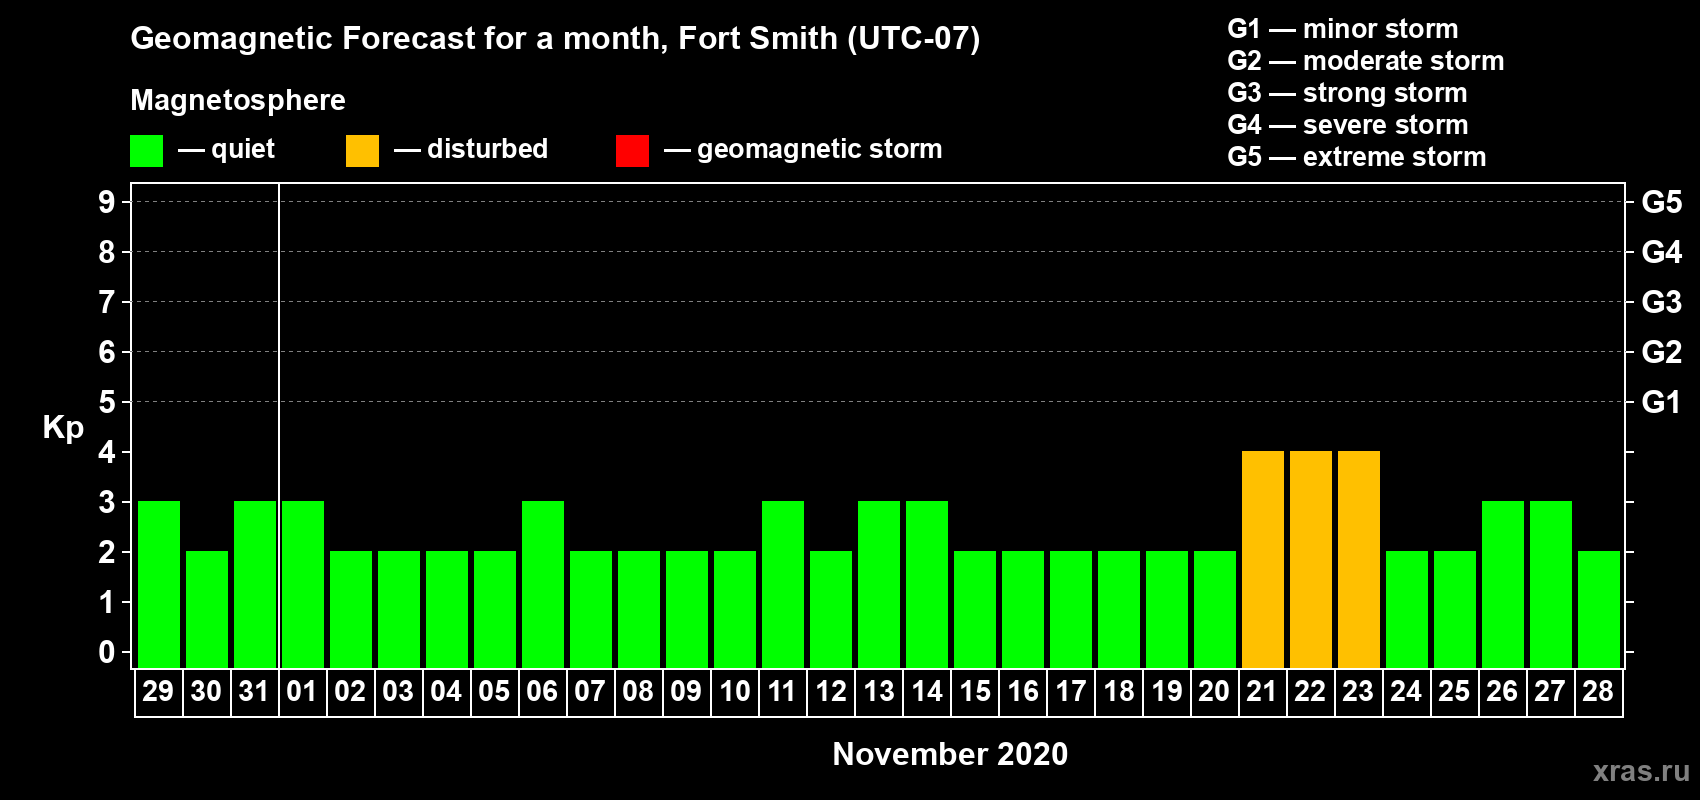
Task: Click the 'G4 — severe storm' legend line
Action: (1348, 125)
